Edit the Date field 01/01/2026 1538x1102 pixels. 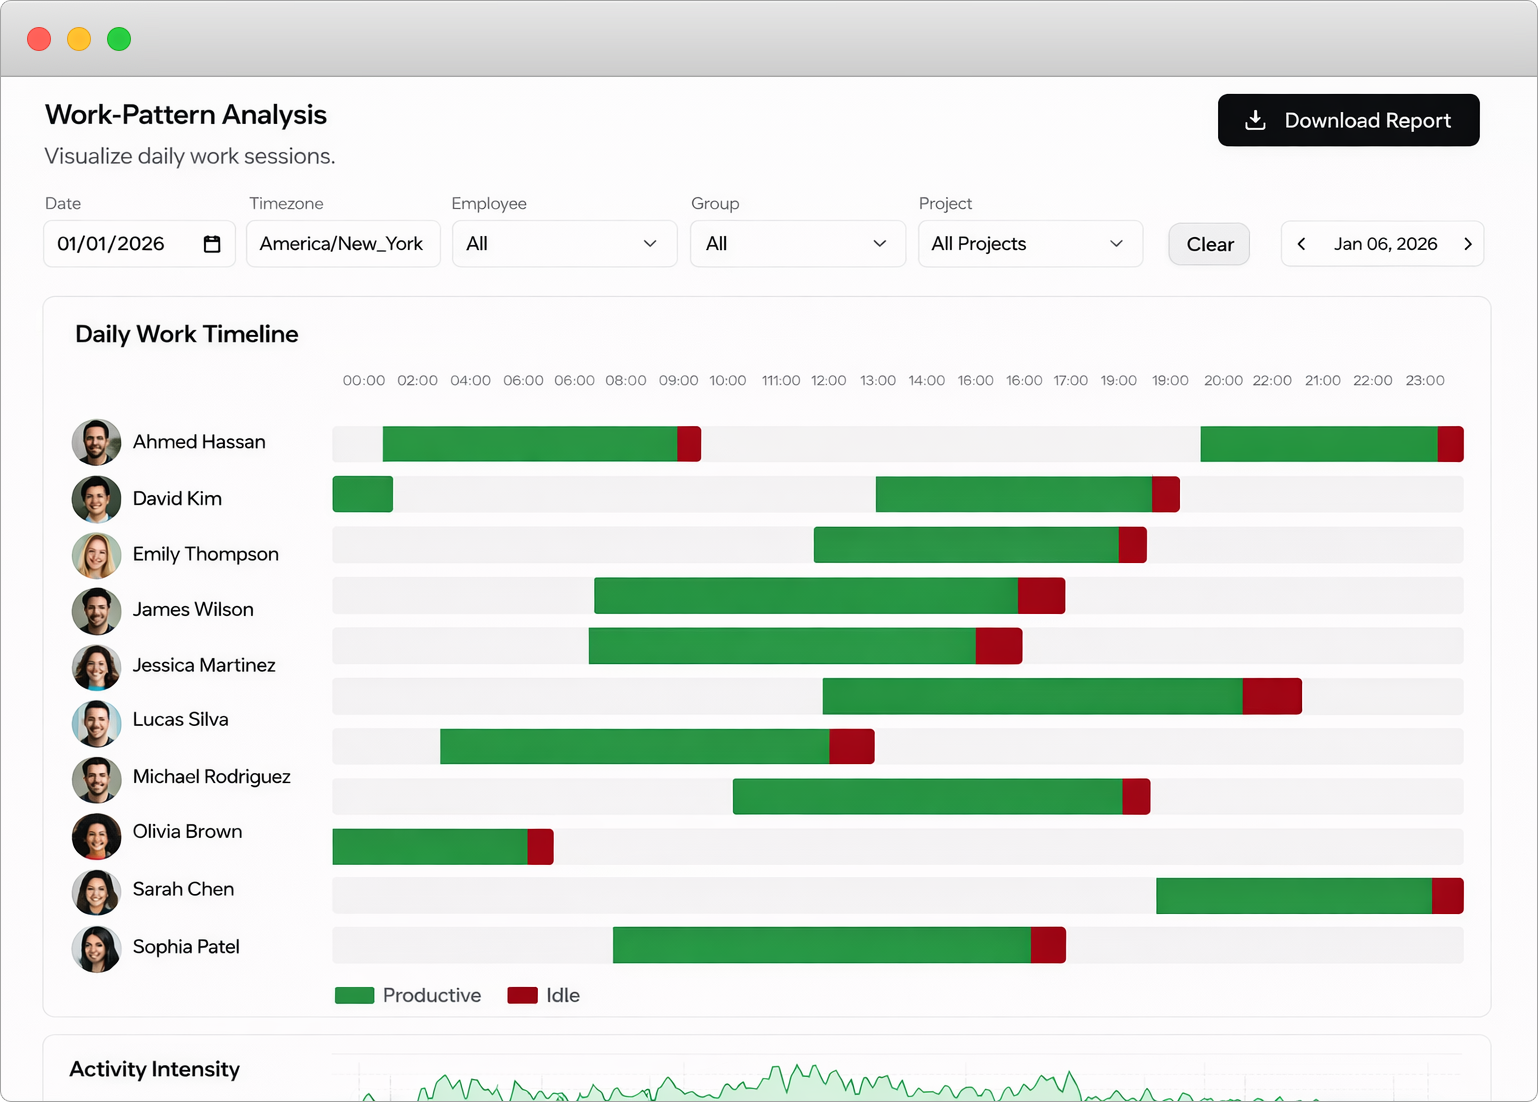click(x=139, y=244)
